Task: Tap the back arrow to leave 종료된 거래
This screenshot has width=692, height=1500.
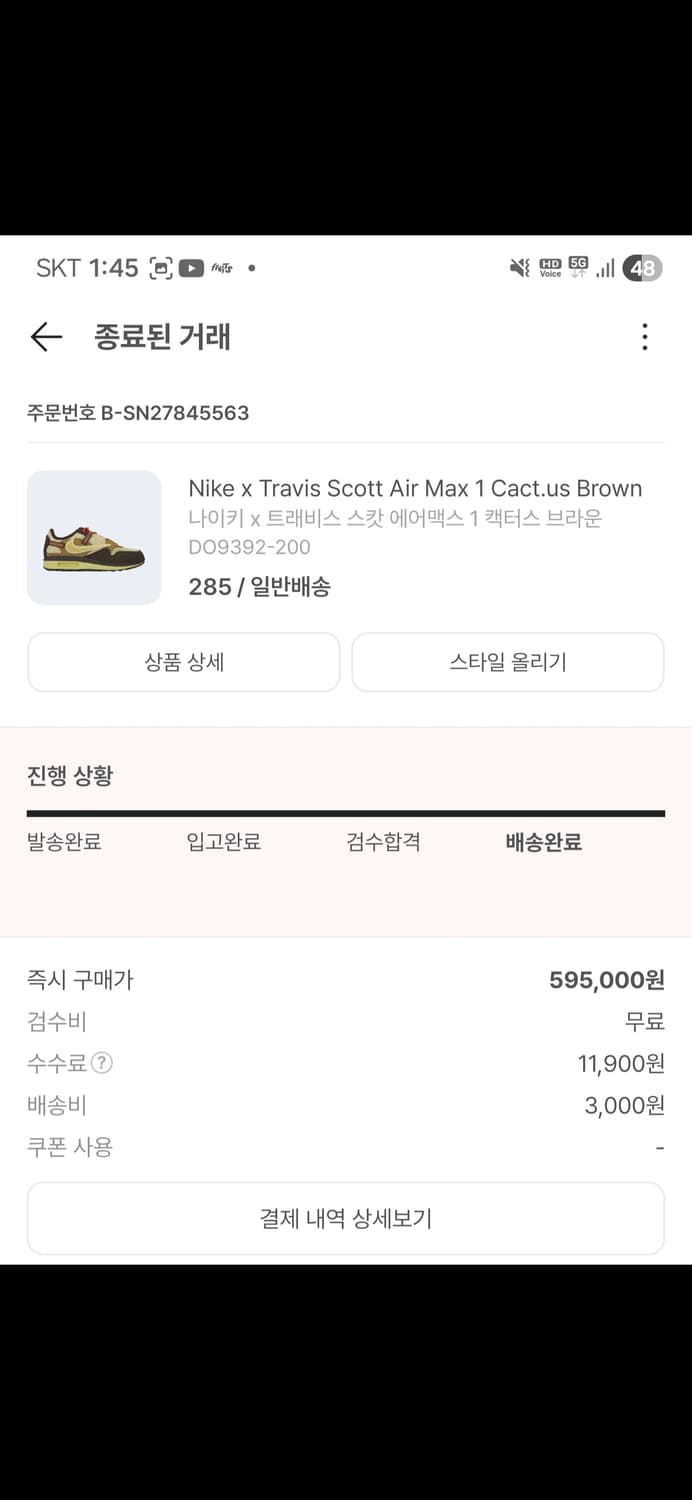Action: pos(45,337)
